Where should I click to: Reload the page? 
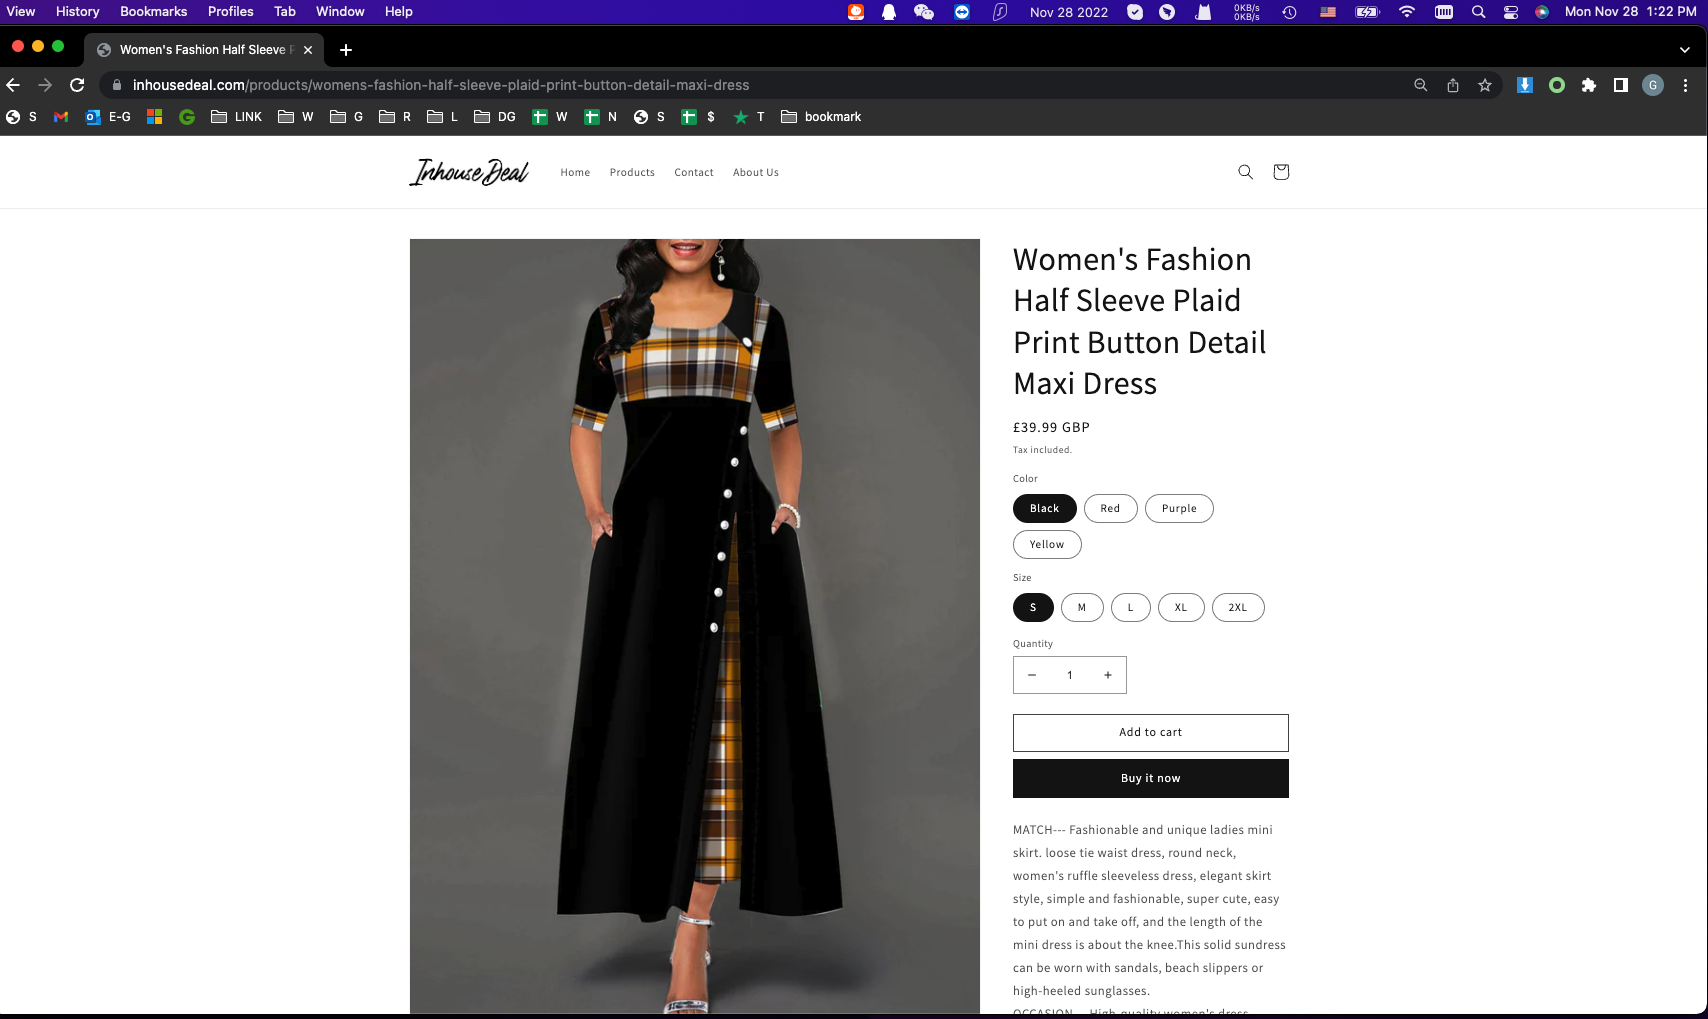point(77,85)
